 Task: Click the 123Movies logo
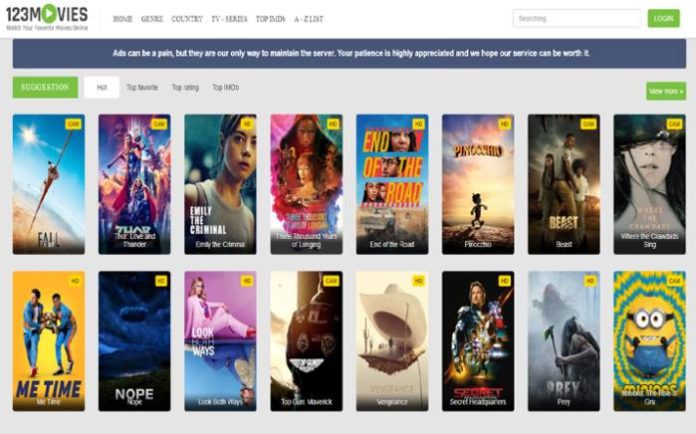point(47,17)
